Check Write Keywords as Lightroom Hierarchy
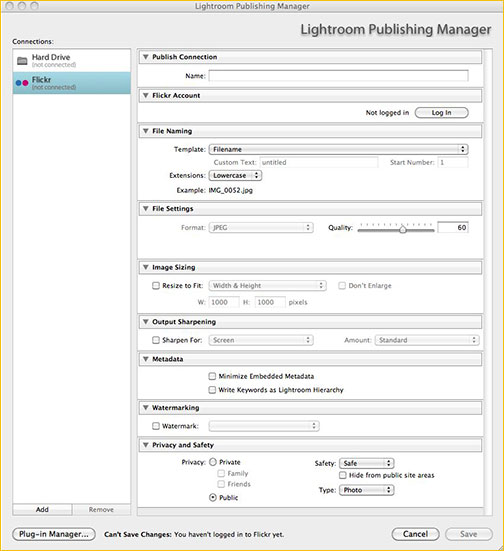The height and width of the screenshot is (551, 504). (x=212, y=390)
